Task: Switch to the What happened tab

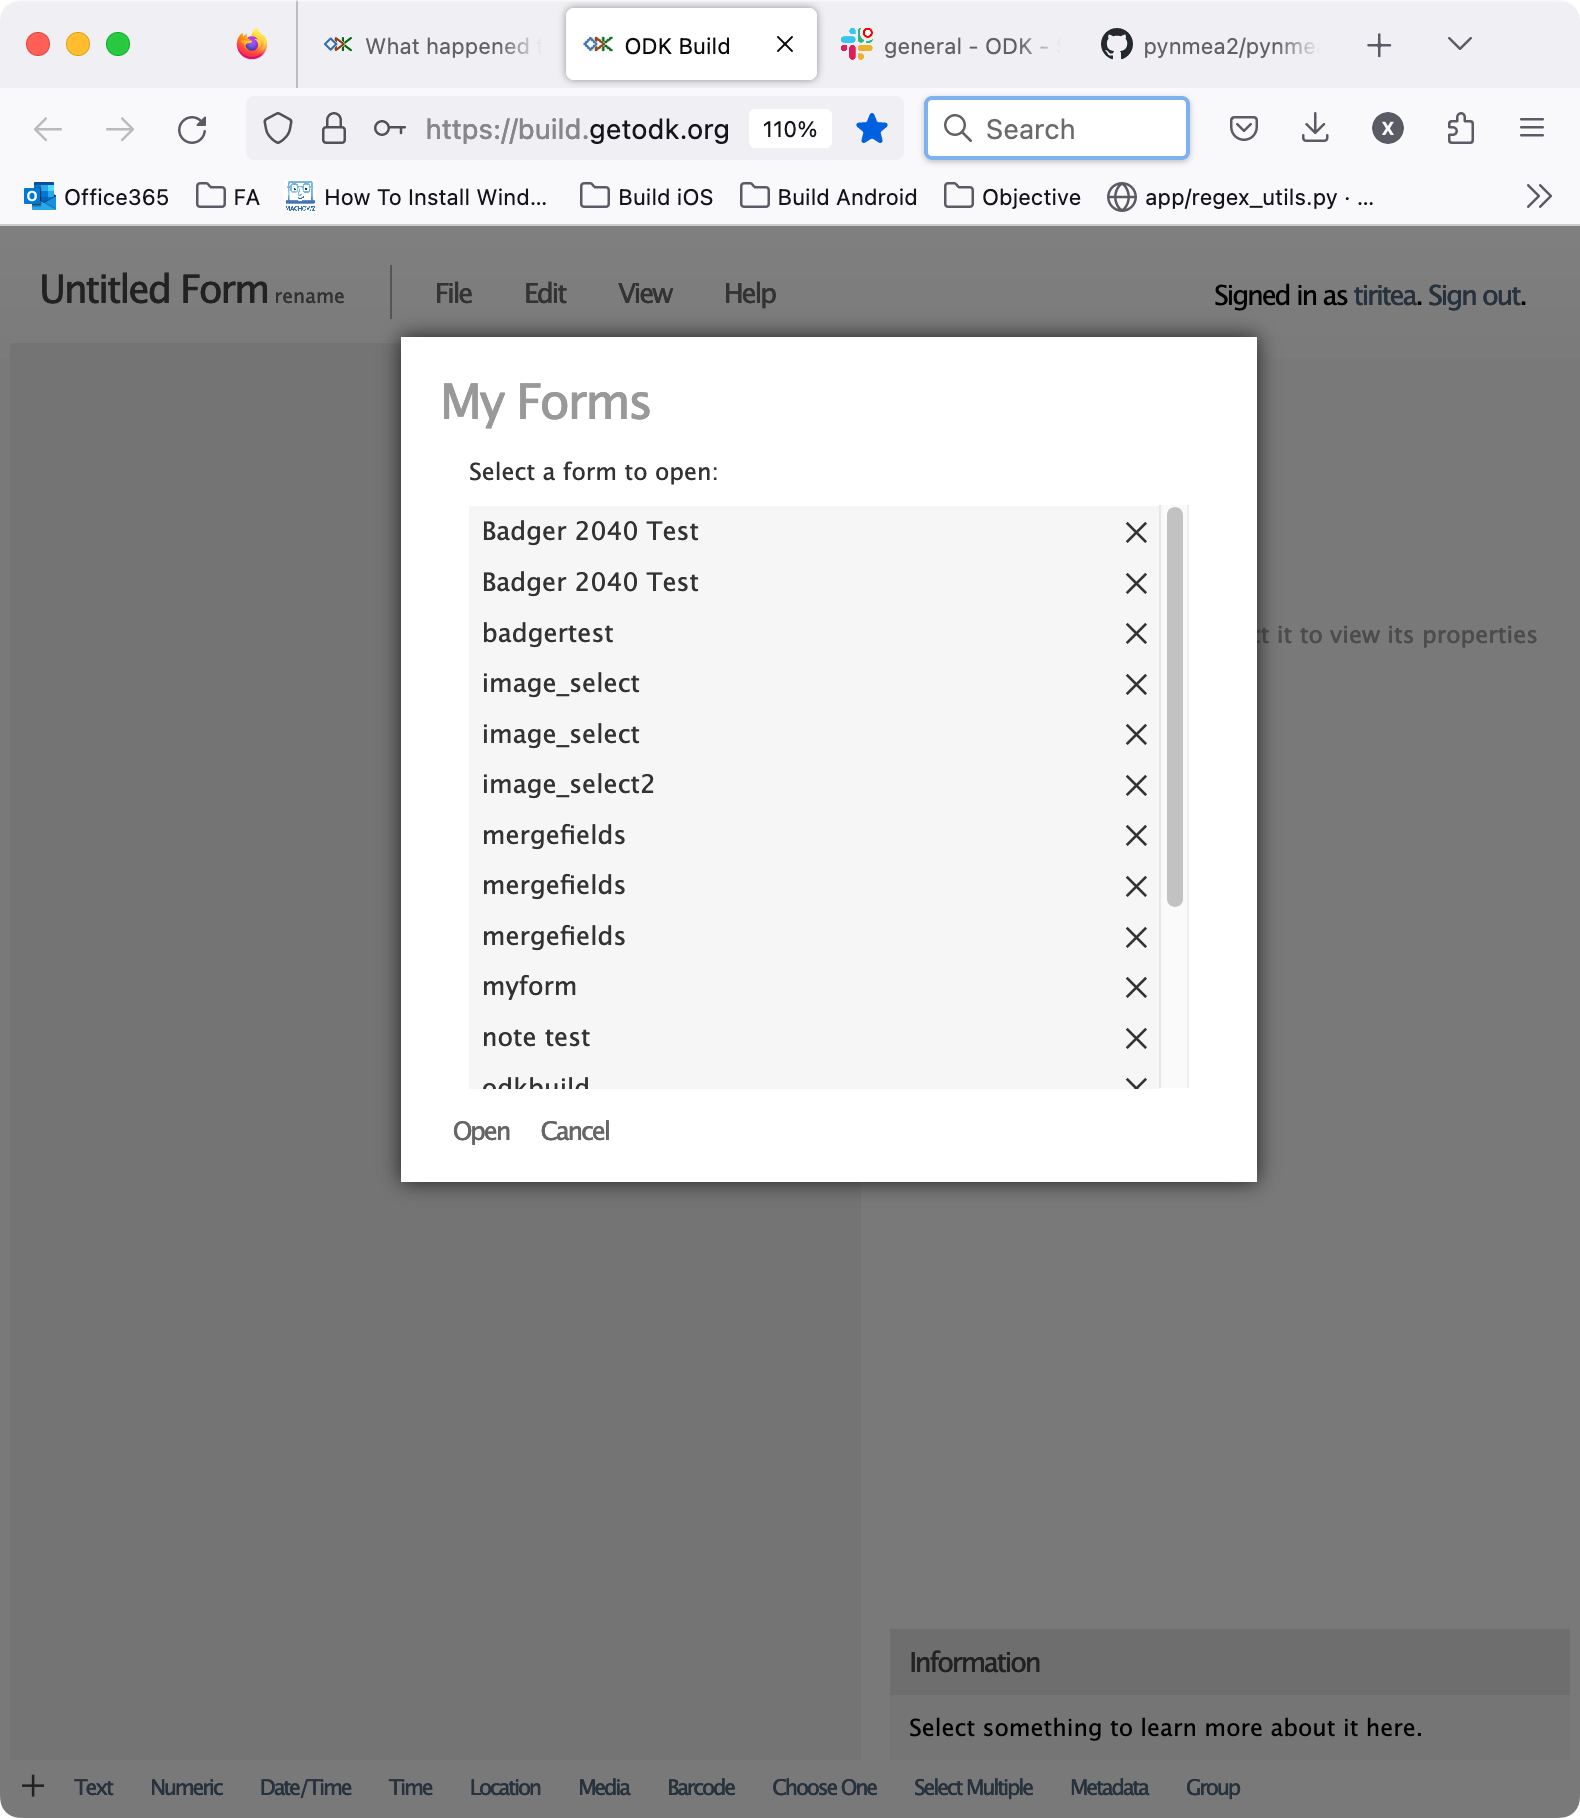Action: 432,45
